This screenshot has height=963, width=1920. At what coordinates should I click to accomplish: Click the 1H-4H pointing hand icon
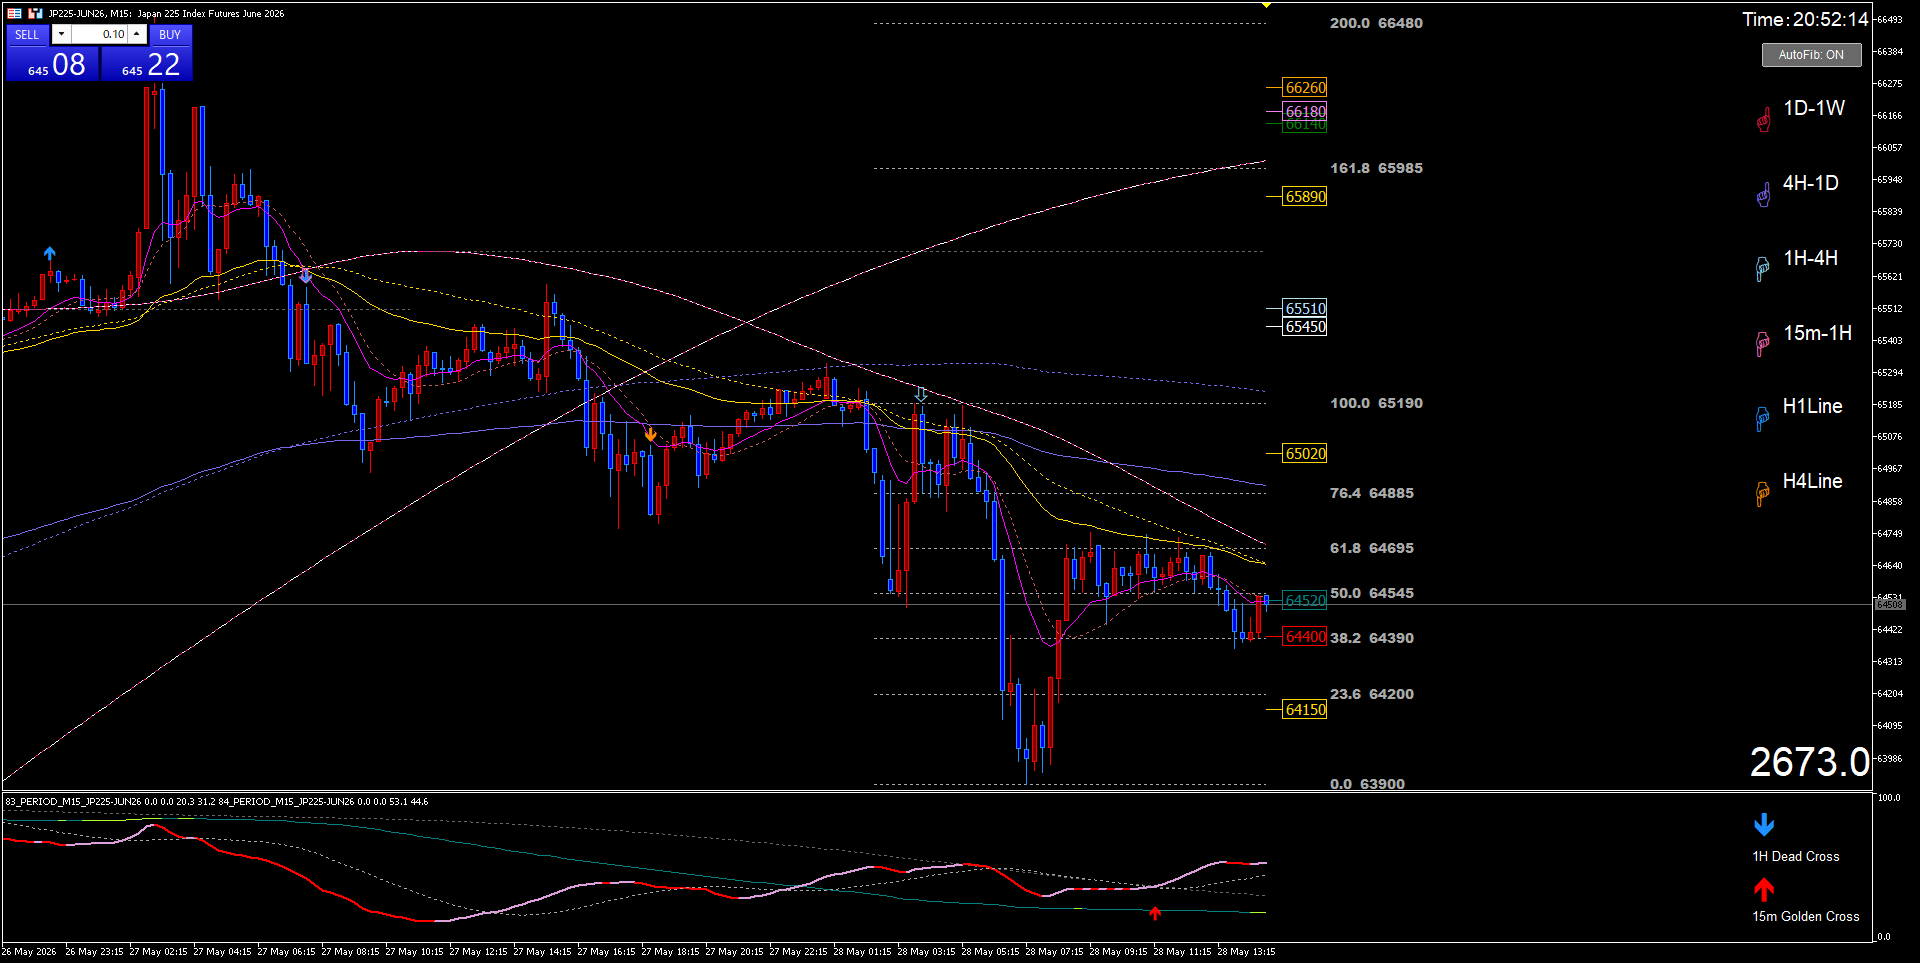tap(1763, 269)
